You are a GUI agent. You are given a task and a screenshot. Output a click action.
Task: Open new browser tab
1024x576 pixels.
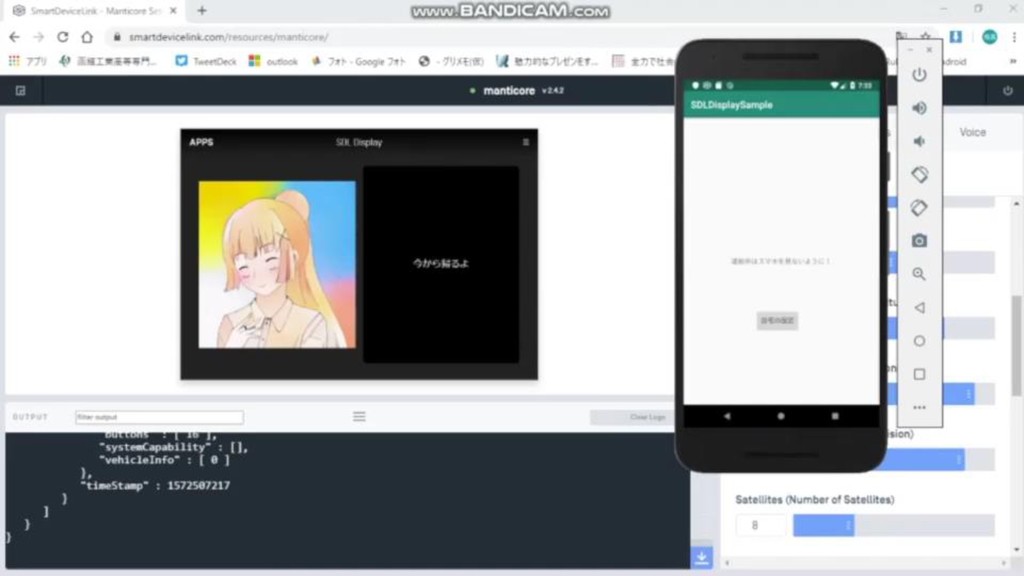[x=202, y=10]
